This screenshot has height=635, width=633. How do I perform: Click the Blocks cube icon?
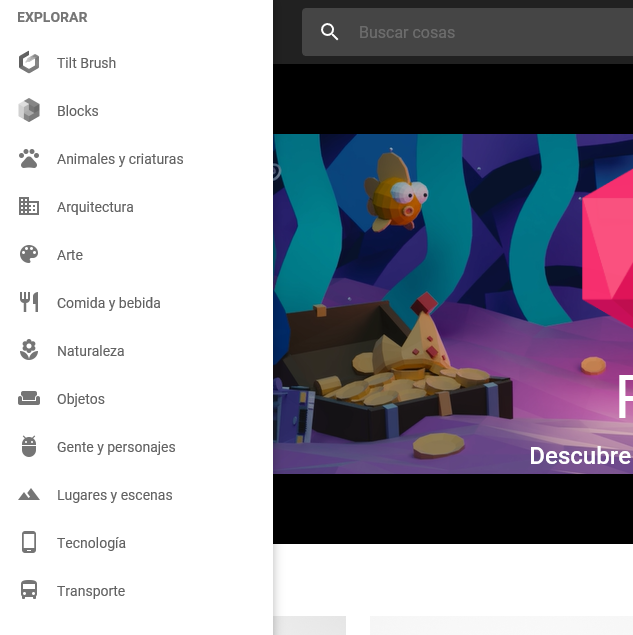coord(29,111)
